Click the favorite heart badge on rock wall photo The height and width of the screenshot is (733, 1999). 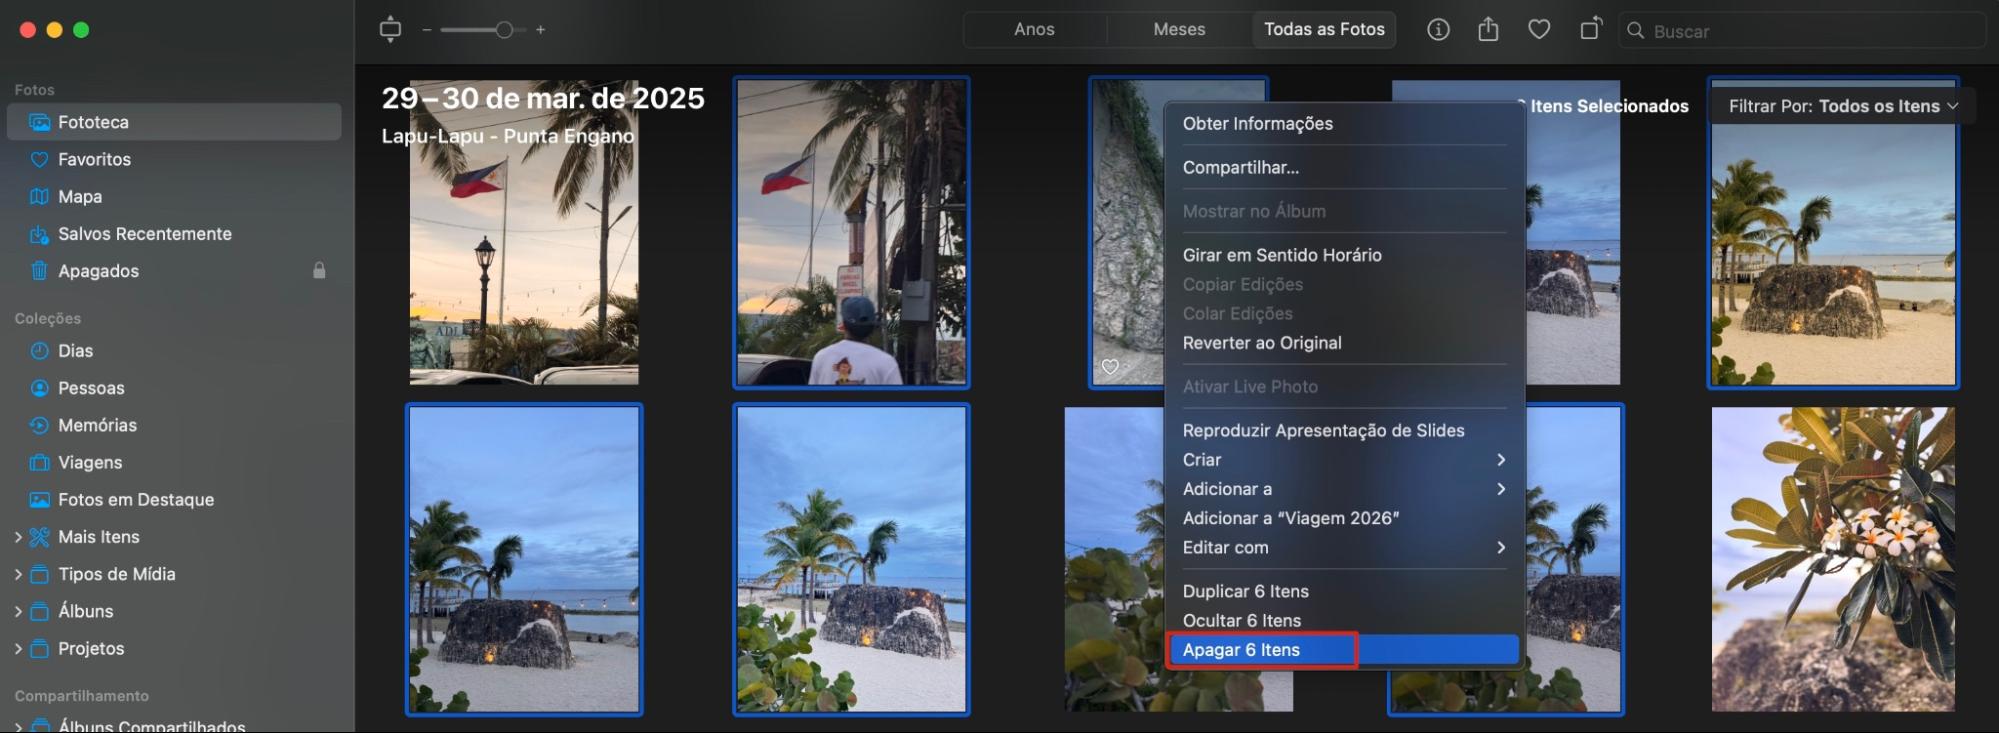click(1110, 367)
